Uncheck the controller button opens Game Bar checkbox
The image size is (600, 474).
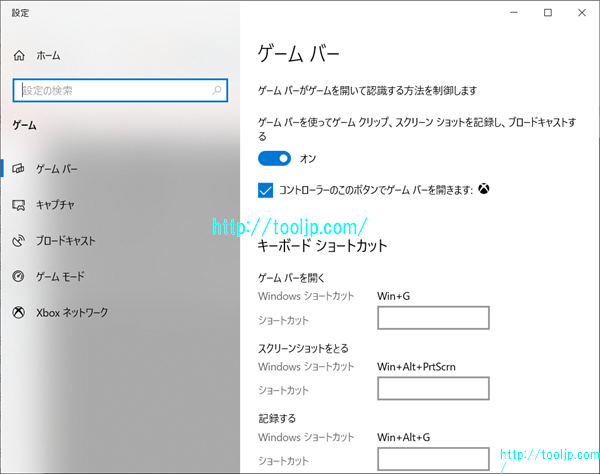[266, 190]
